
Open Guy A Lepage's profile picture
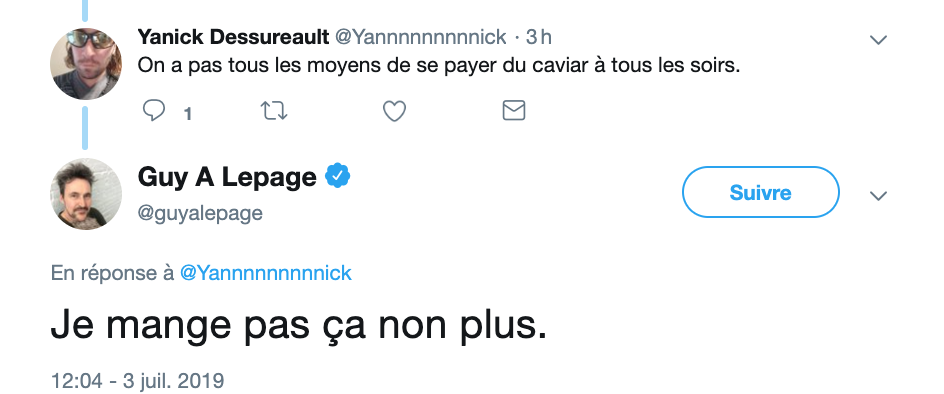pyautogui.click(x=85, y=194)
